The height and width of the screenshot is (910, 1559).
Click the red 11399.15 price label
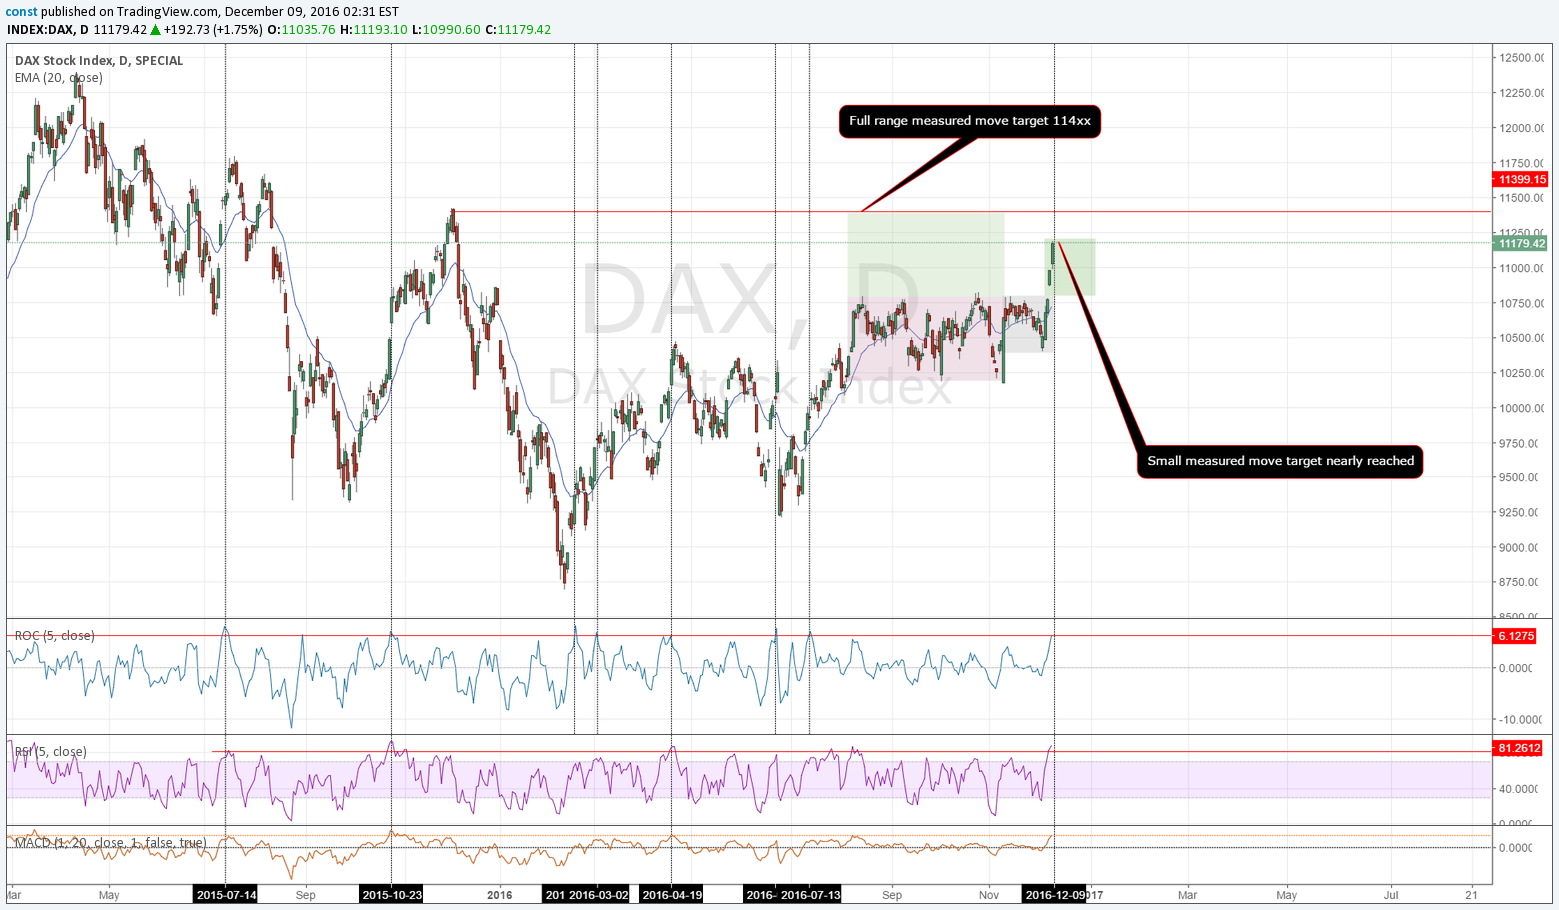(x=1520, y=180)
